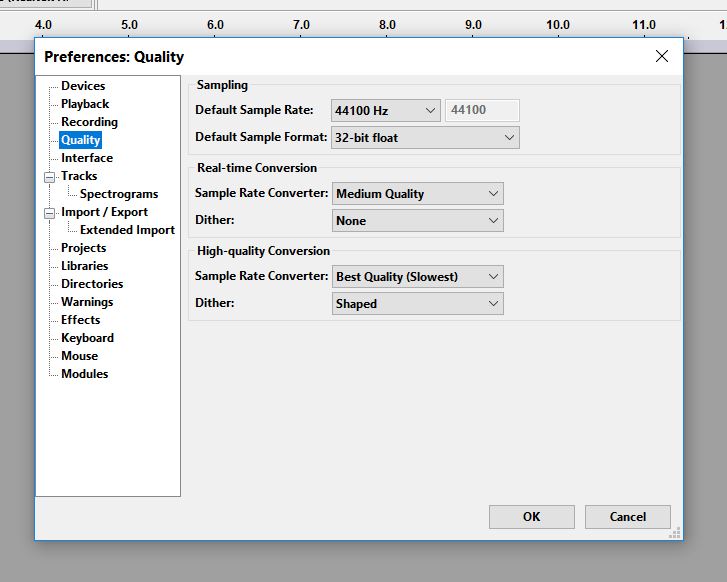The height and width of the screenshot is (582, 727).
Task: Open the Default Sample Rate dropdown
Action: tap(386, 111)
